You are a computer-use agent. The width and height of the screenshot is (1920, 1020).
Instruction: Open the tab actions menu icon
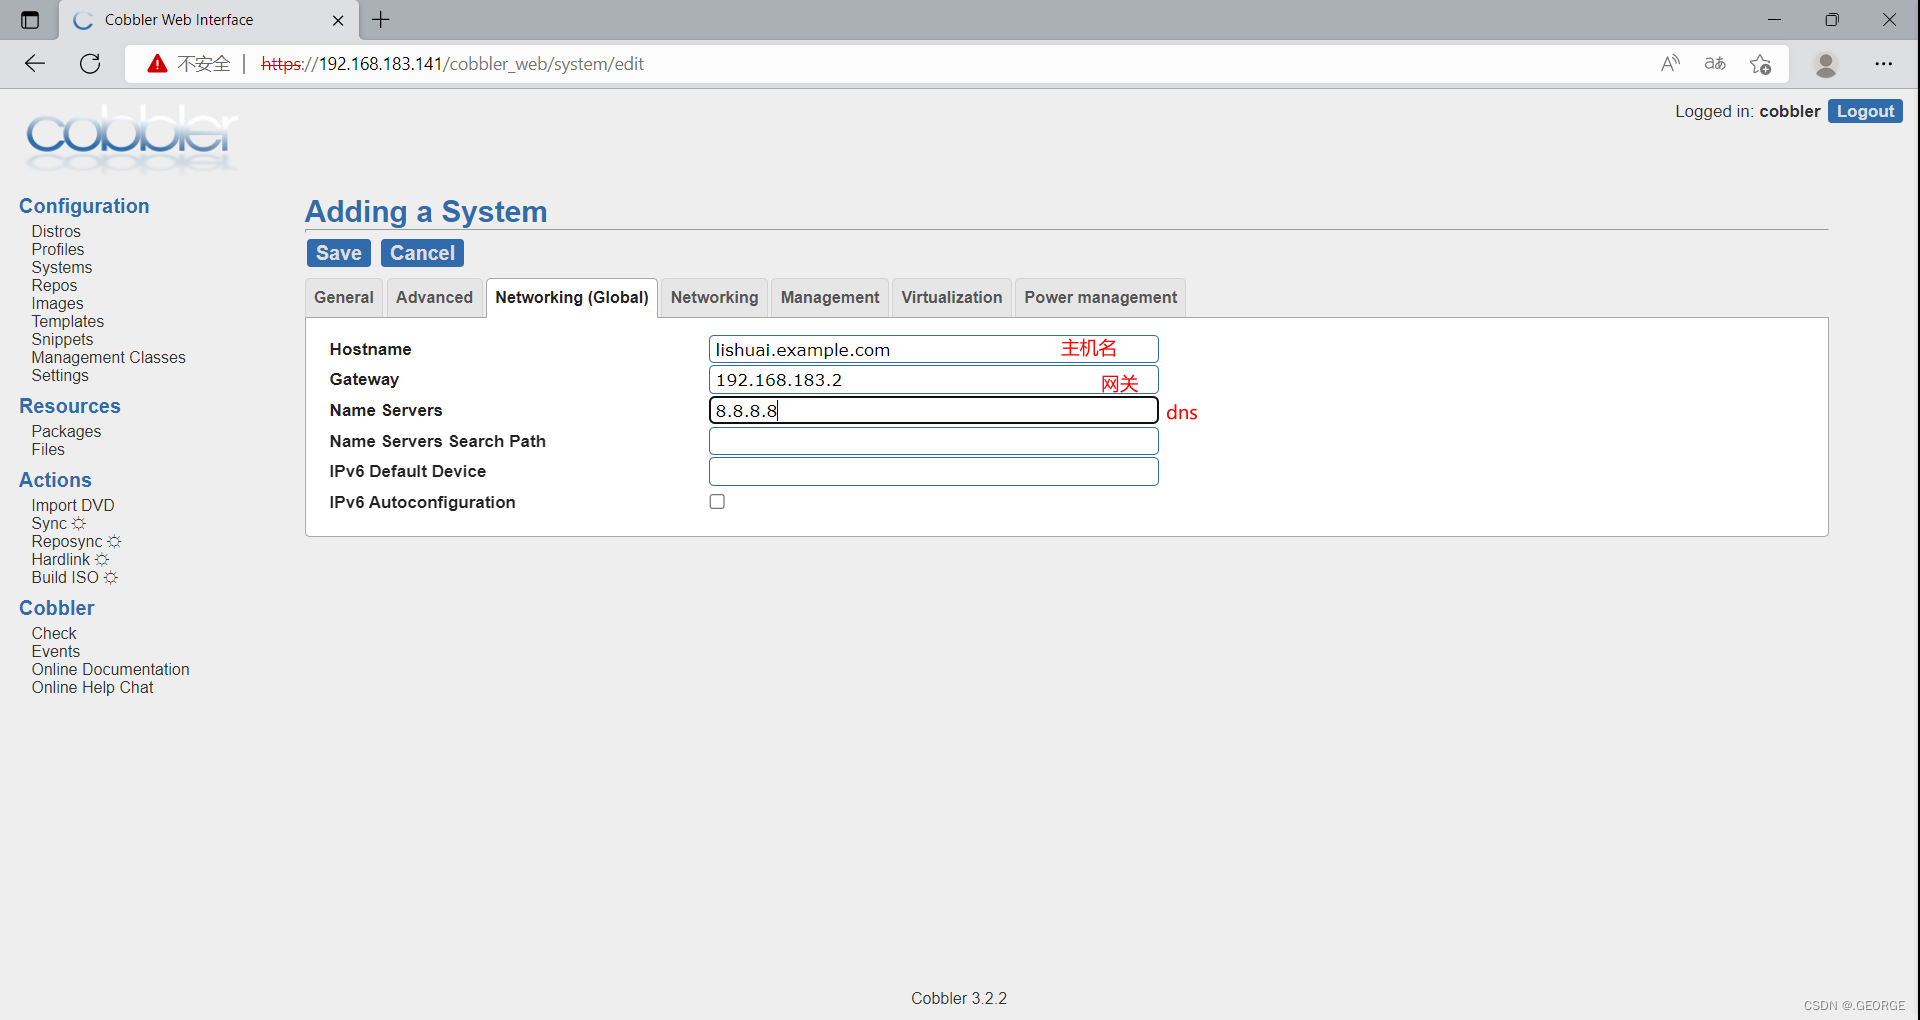click(x=30, y=20)
